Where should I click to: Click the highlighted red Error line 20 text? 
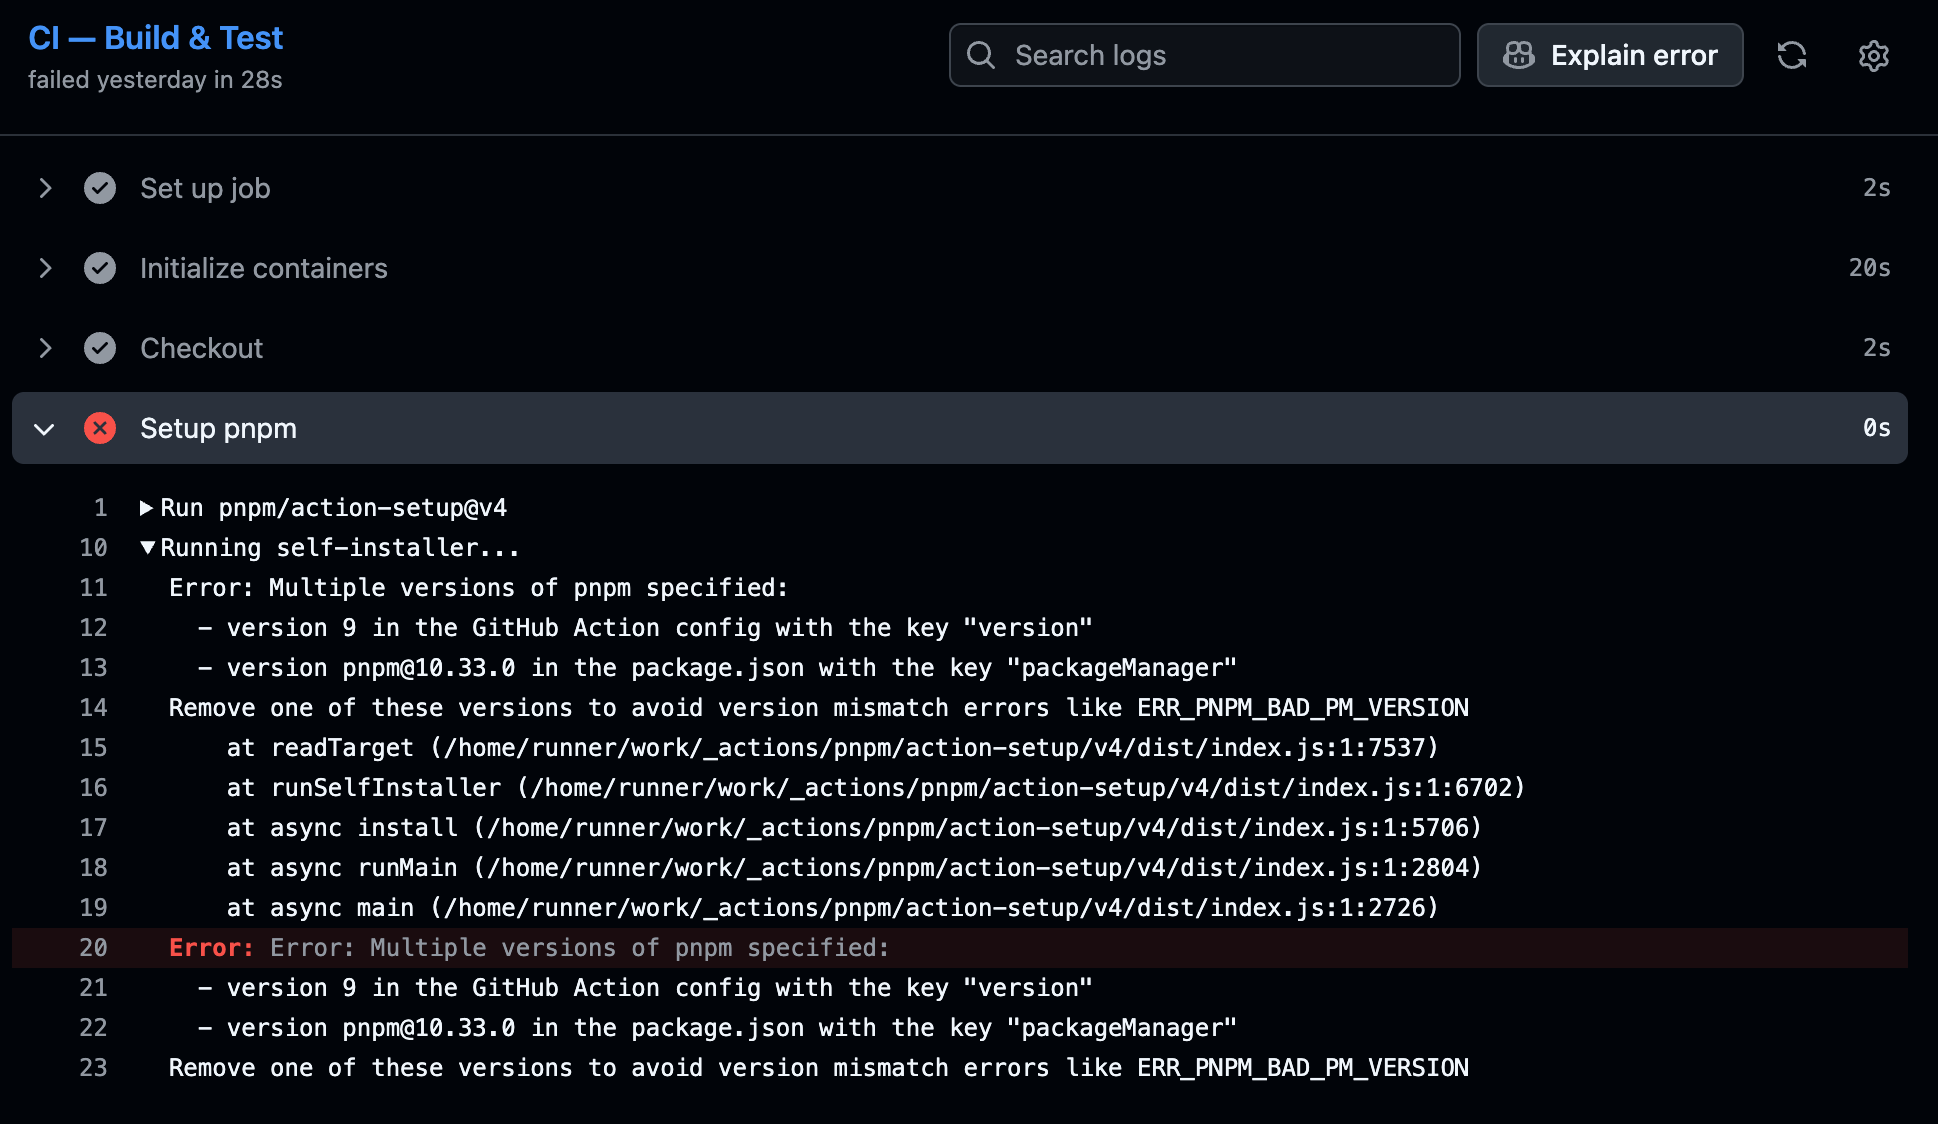coord(529,948)
